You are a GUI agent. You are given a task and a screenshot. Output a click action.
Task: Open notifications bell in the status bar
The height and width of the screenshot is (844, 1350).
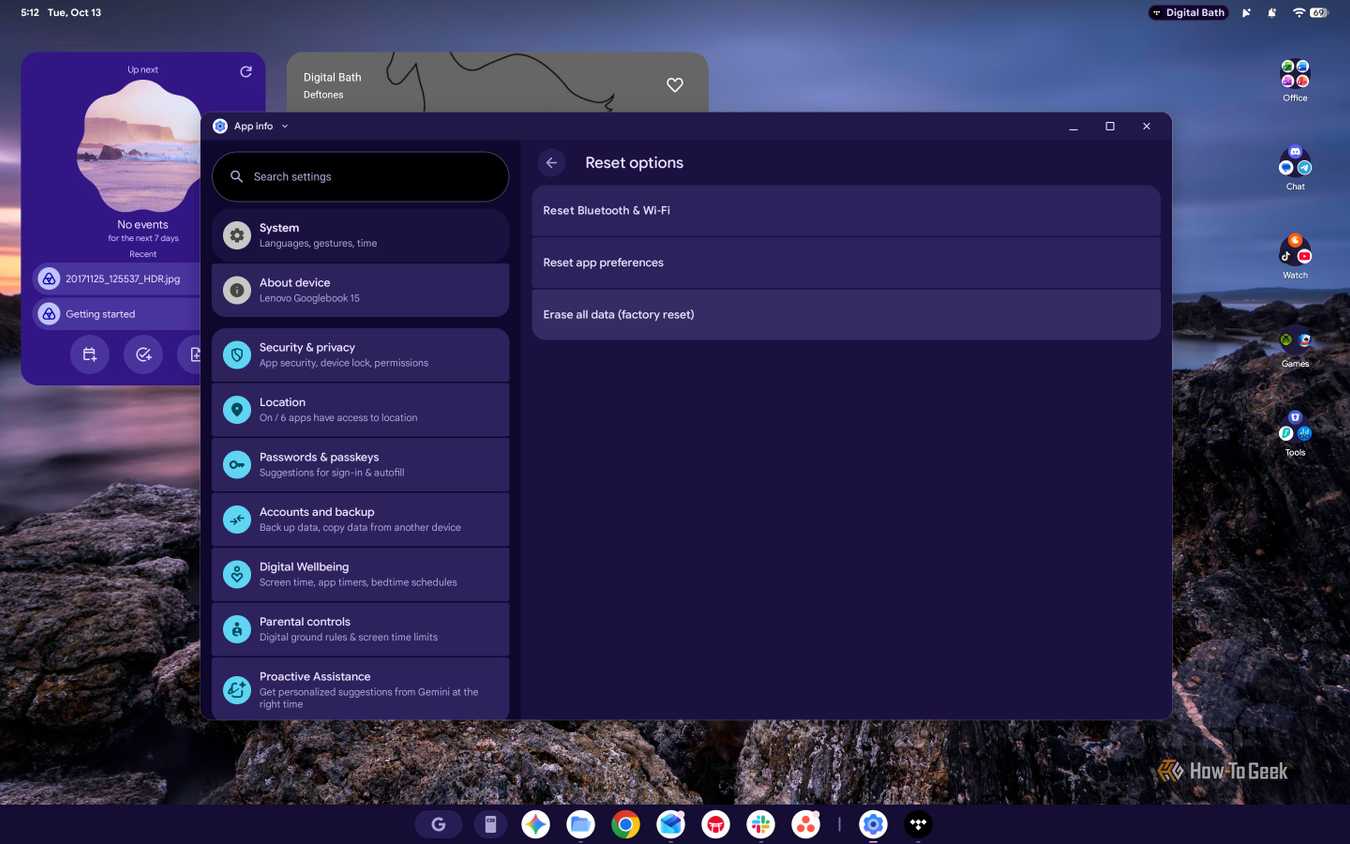tap(1272, 13)
